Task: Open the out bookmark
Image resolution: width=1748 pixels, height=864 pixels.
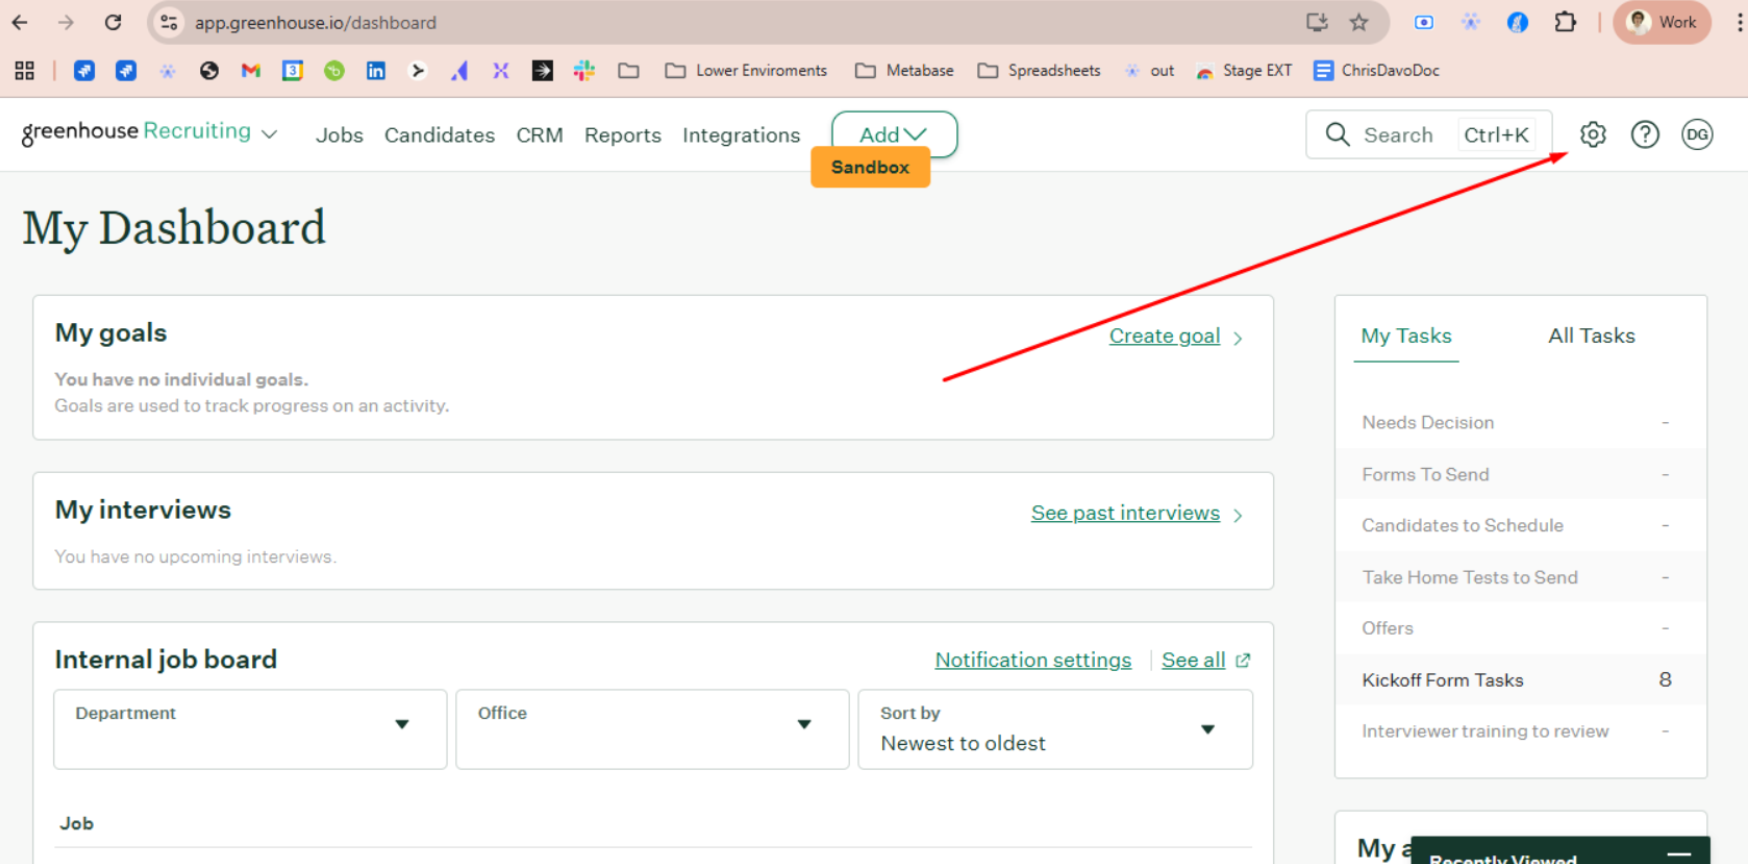Action: tap(1150, 70)
